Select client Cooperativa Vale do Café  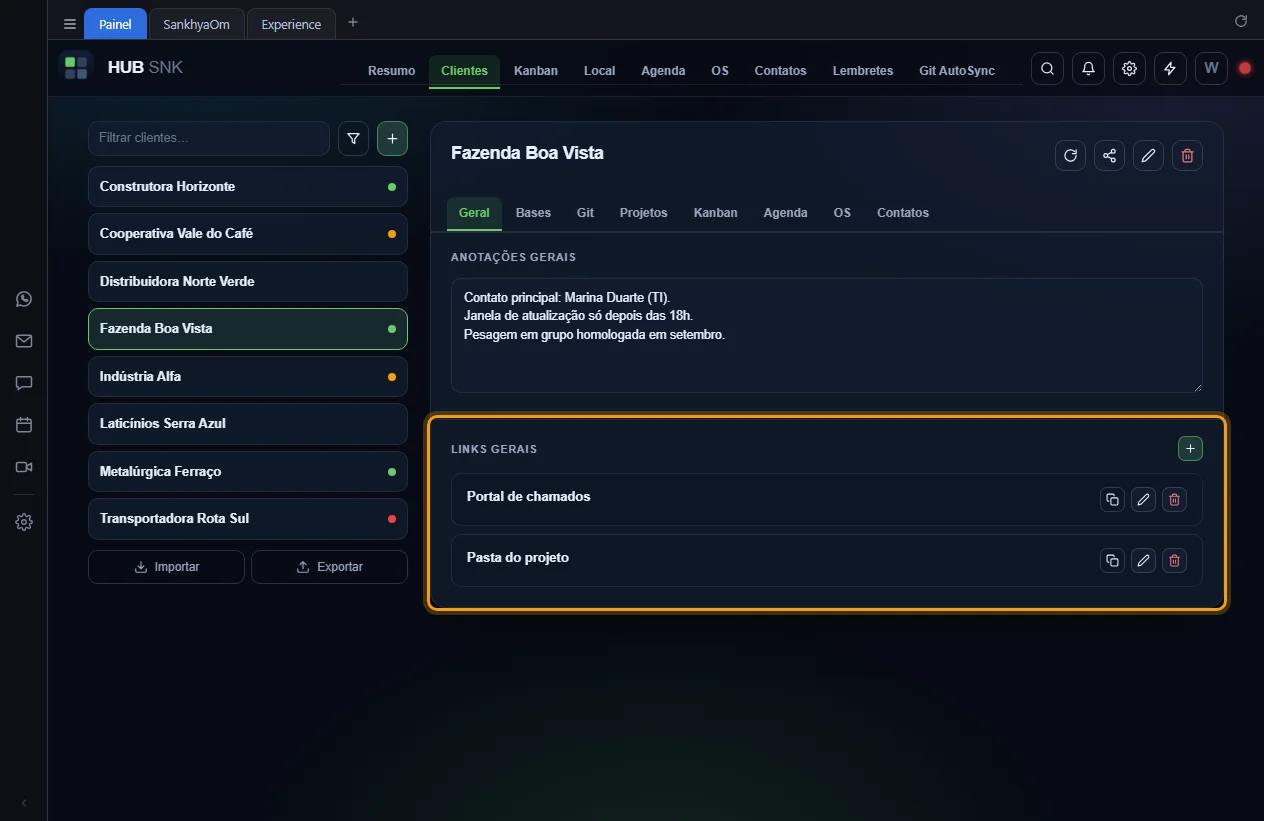point(248,234)
